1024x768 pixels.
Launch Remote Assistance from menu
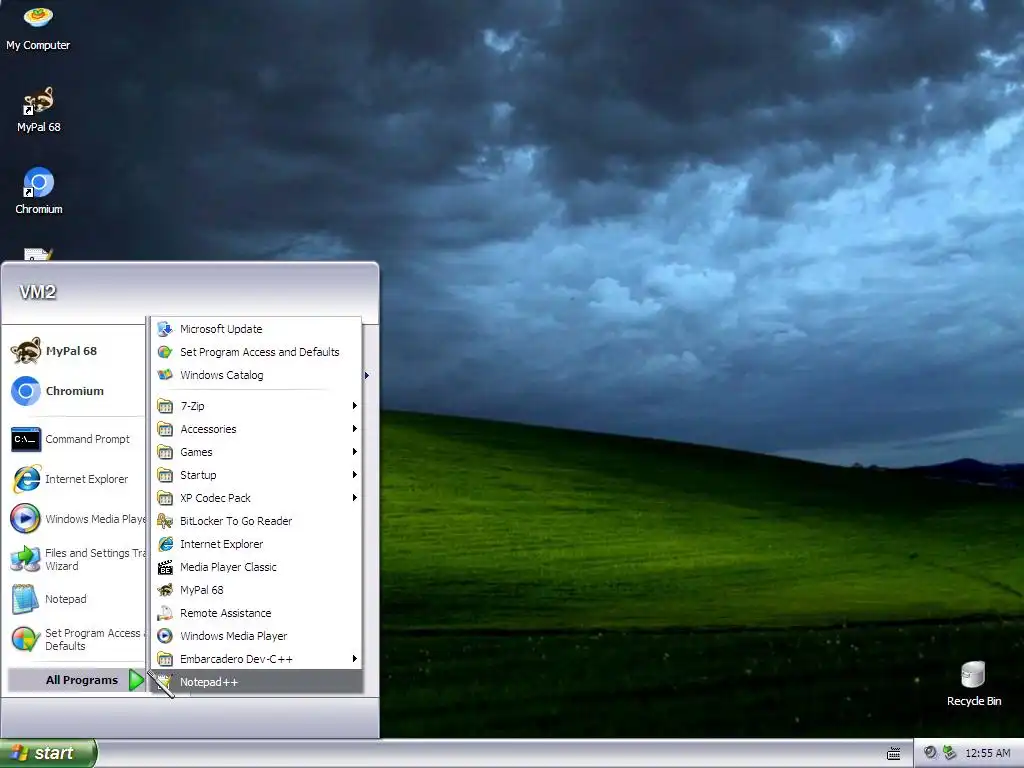point(257,613)
